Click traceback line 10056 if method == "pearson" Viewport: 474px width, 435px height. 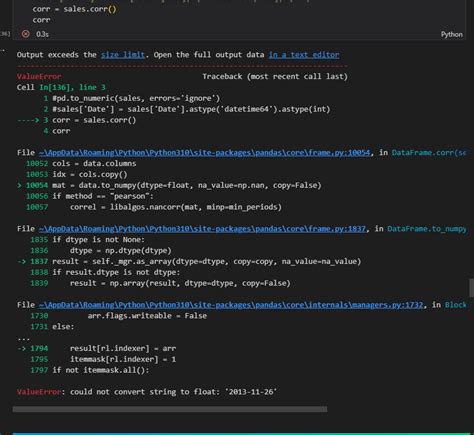coord(90,196)
